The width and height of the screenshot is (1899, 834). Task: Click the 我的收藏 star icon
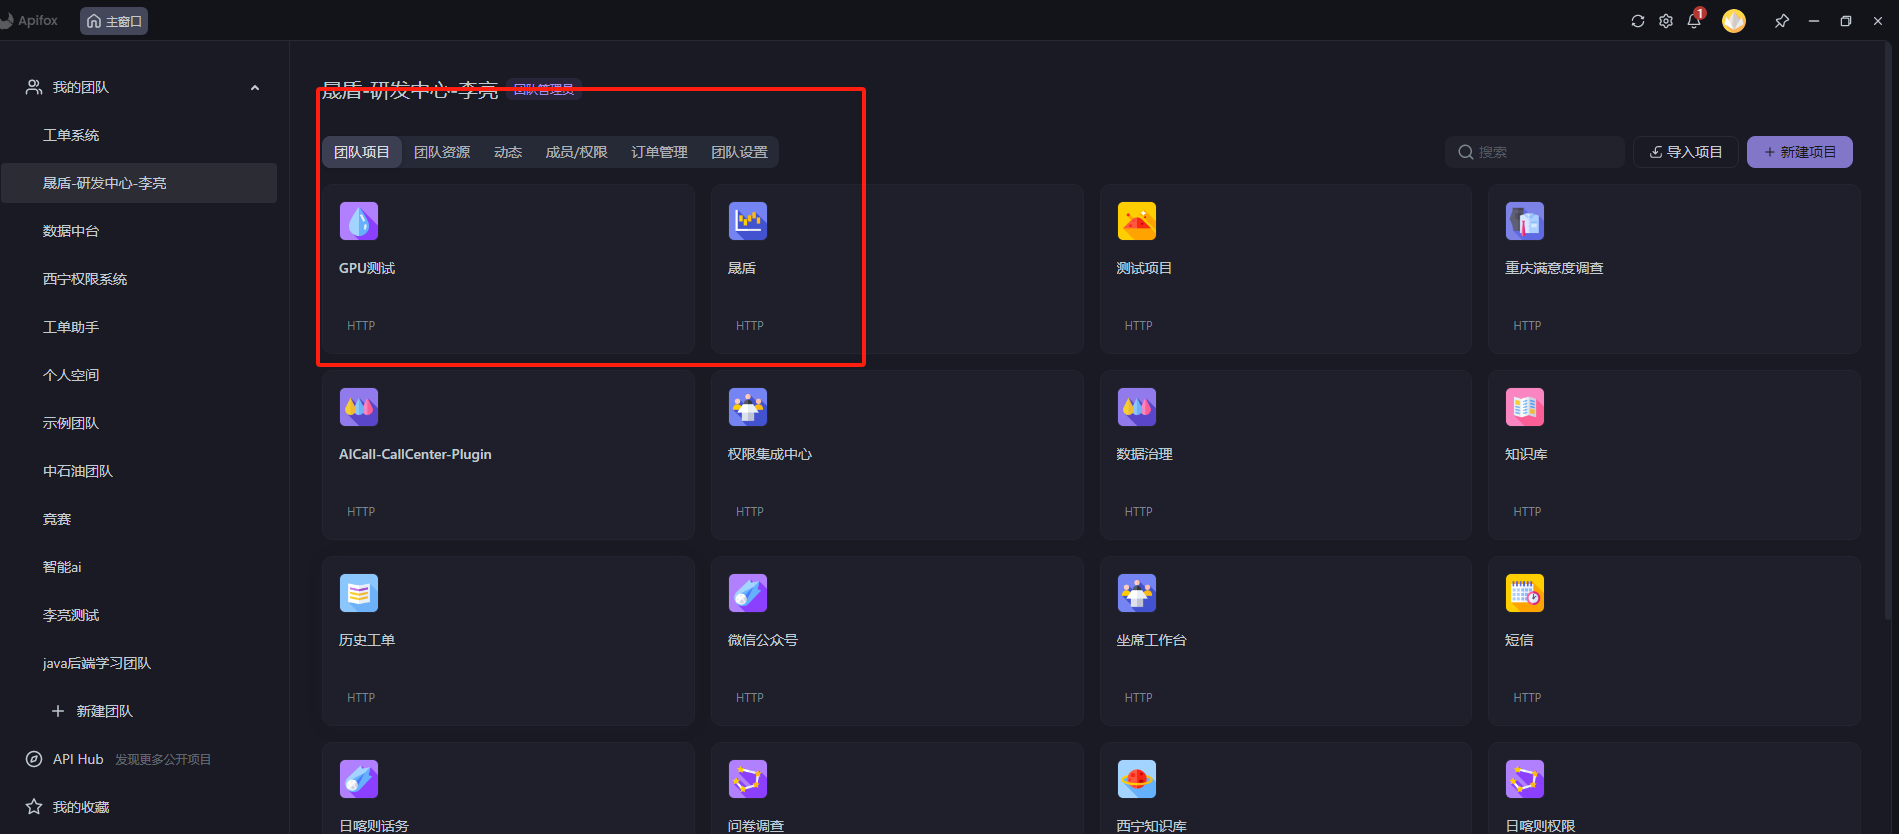point(34,807)
